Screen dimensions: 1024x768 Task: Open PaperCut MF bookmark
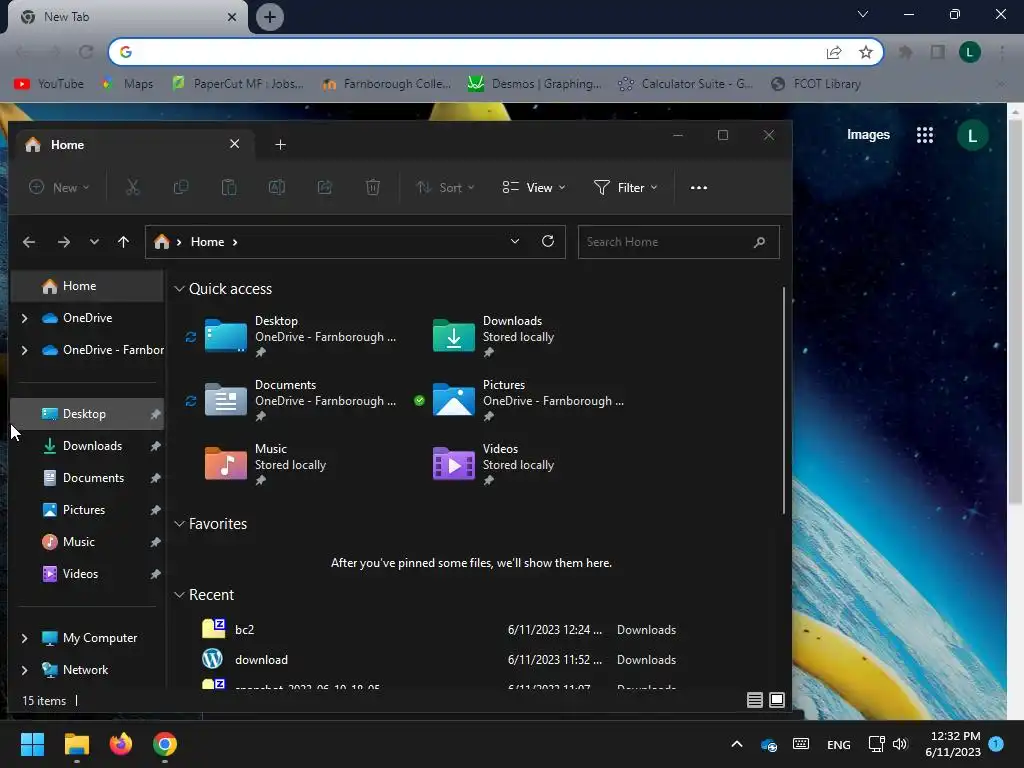click(x=238, y=84)
